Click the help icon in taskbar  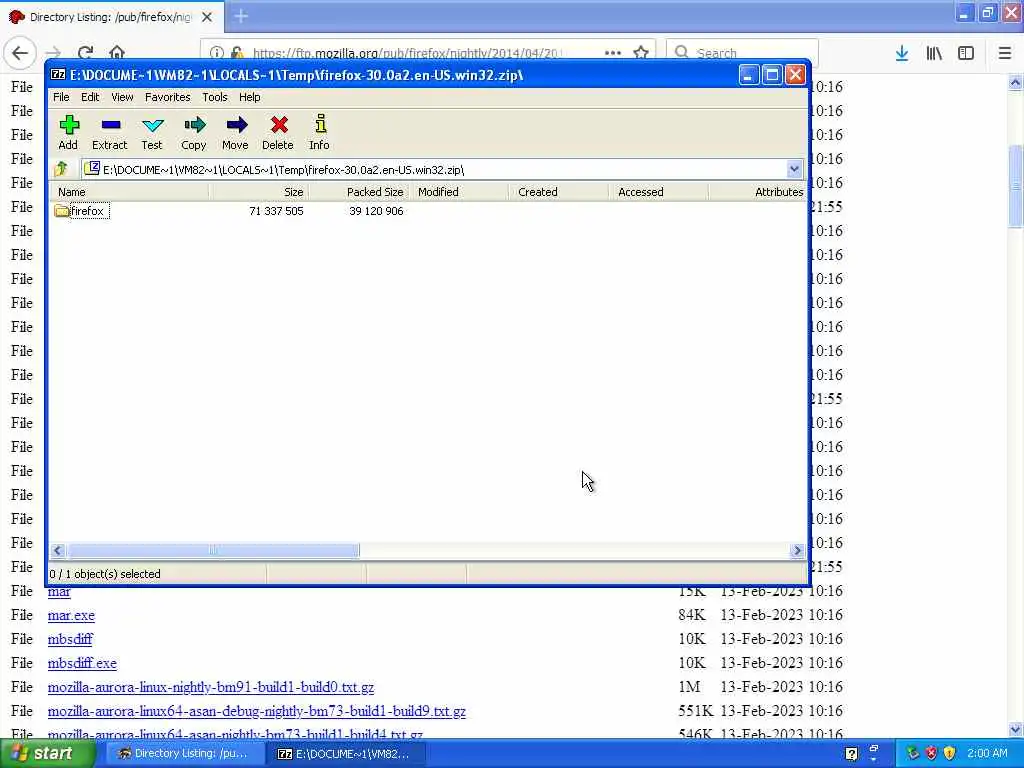(852, 754)
